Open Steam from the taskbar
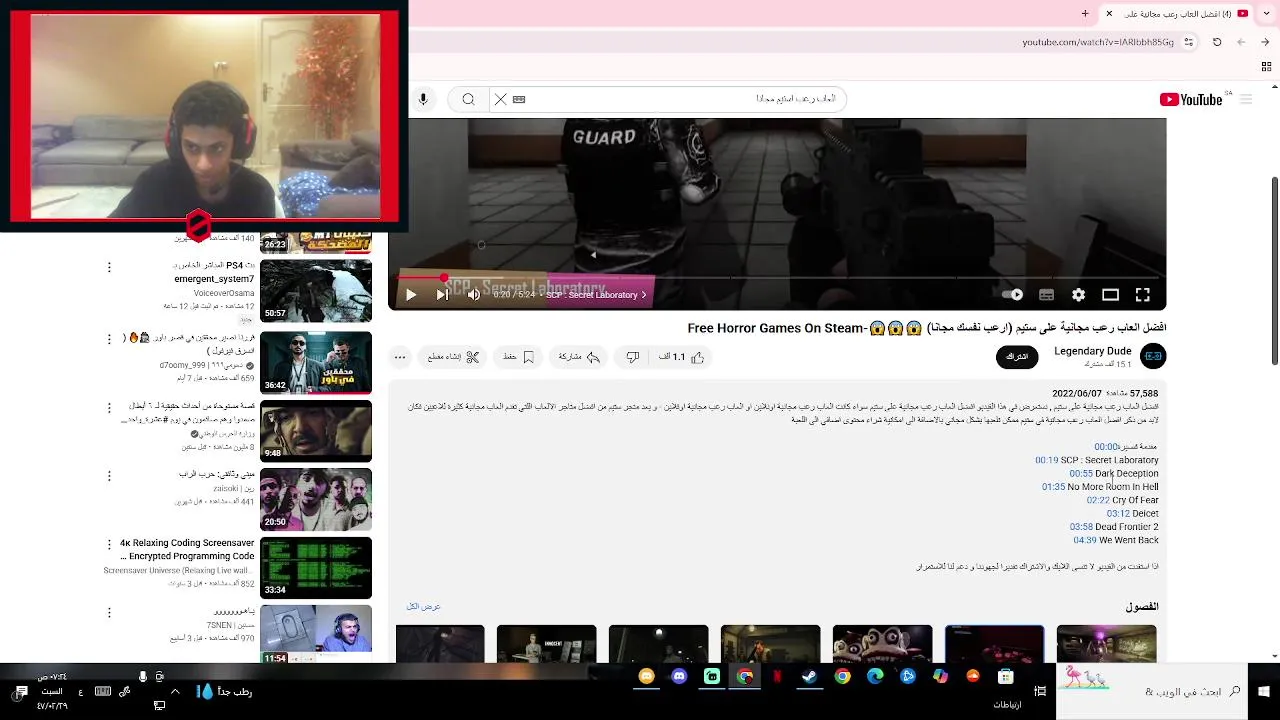The height and width of the screenshot is (720, 1280). coord(809,677)
